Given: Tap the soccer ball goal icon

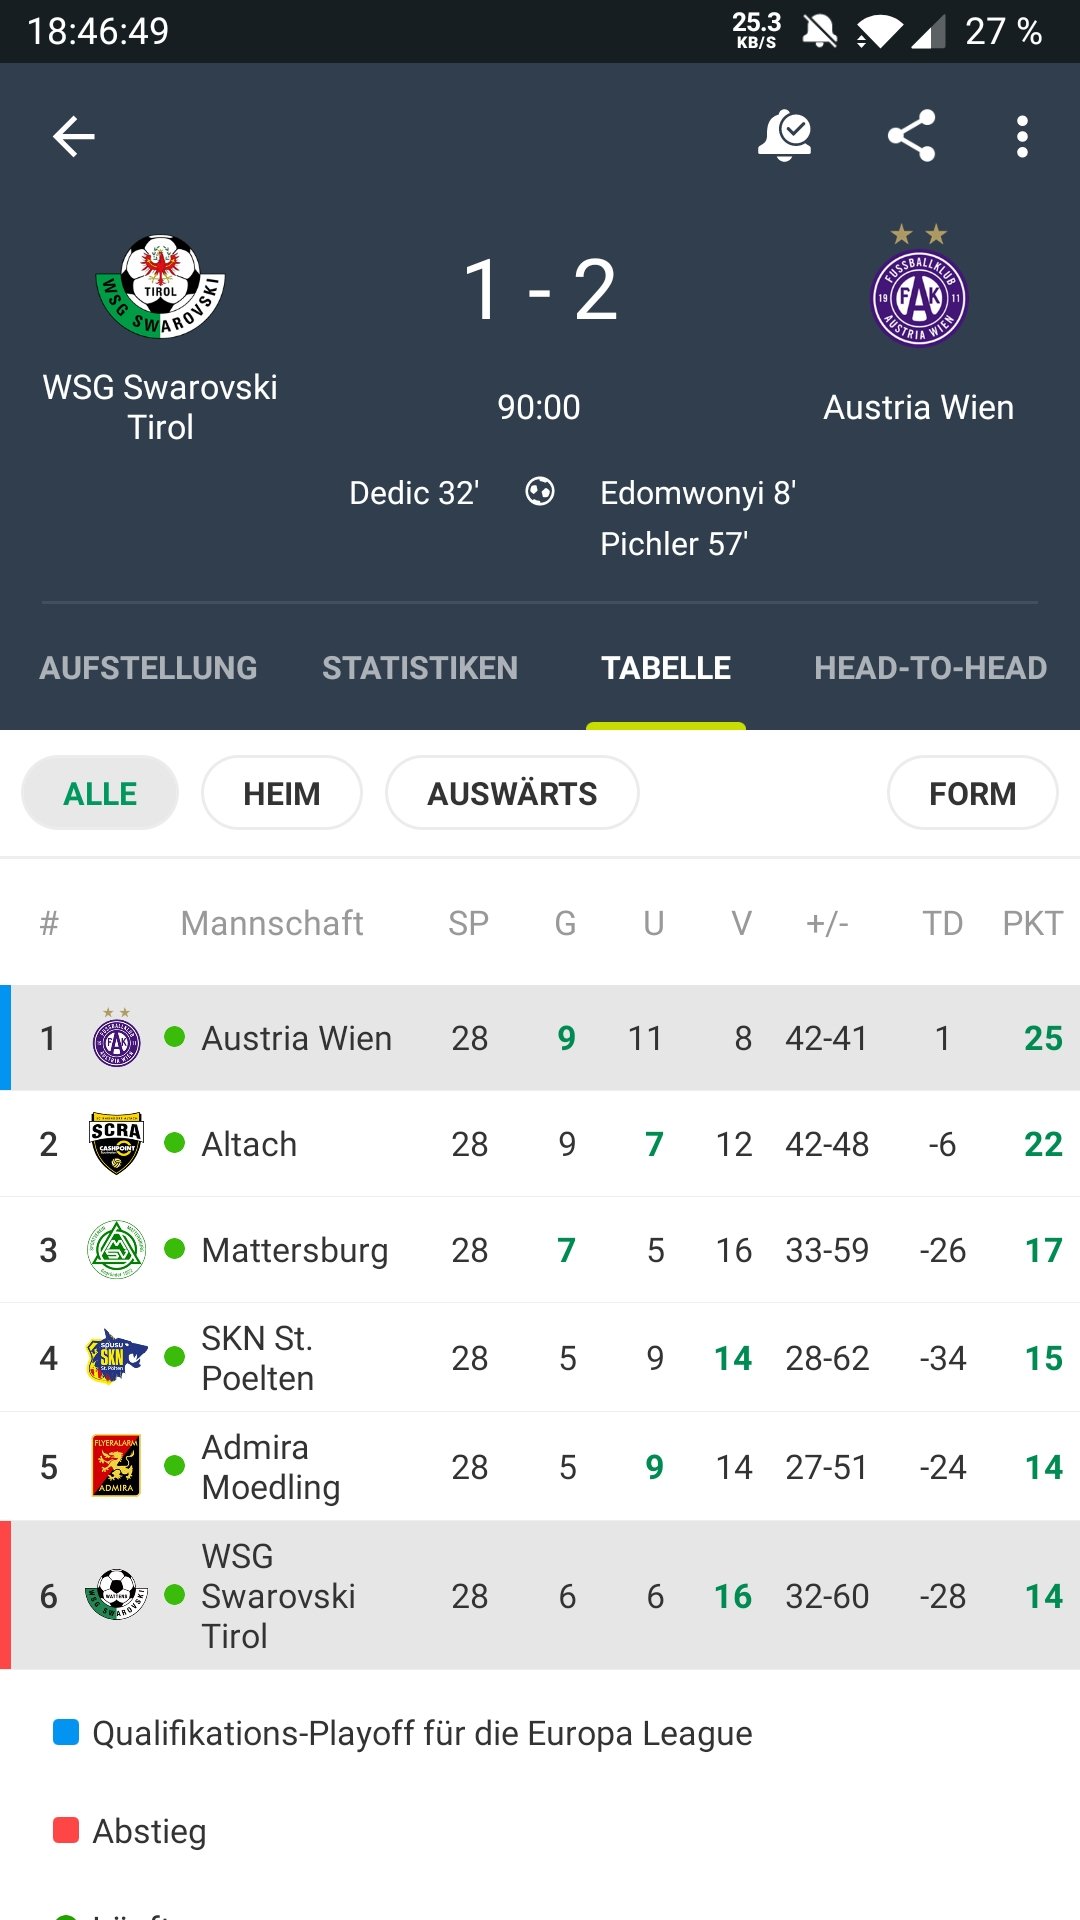Looking at the screenshot, I should [x=540, y=492].
